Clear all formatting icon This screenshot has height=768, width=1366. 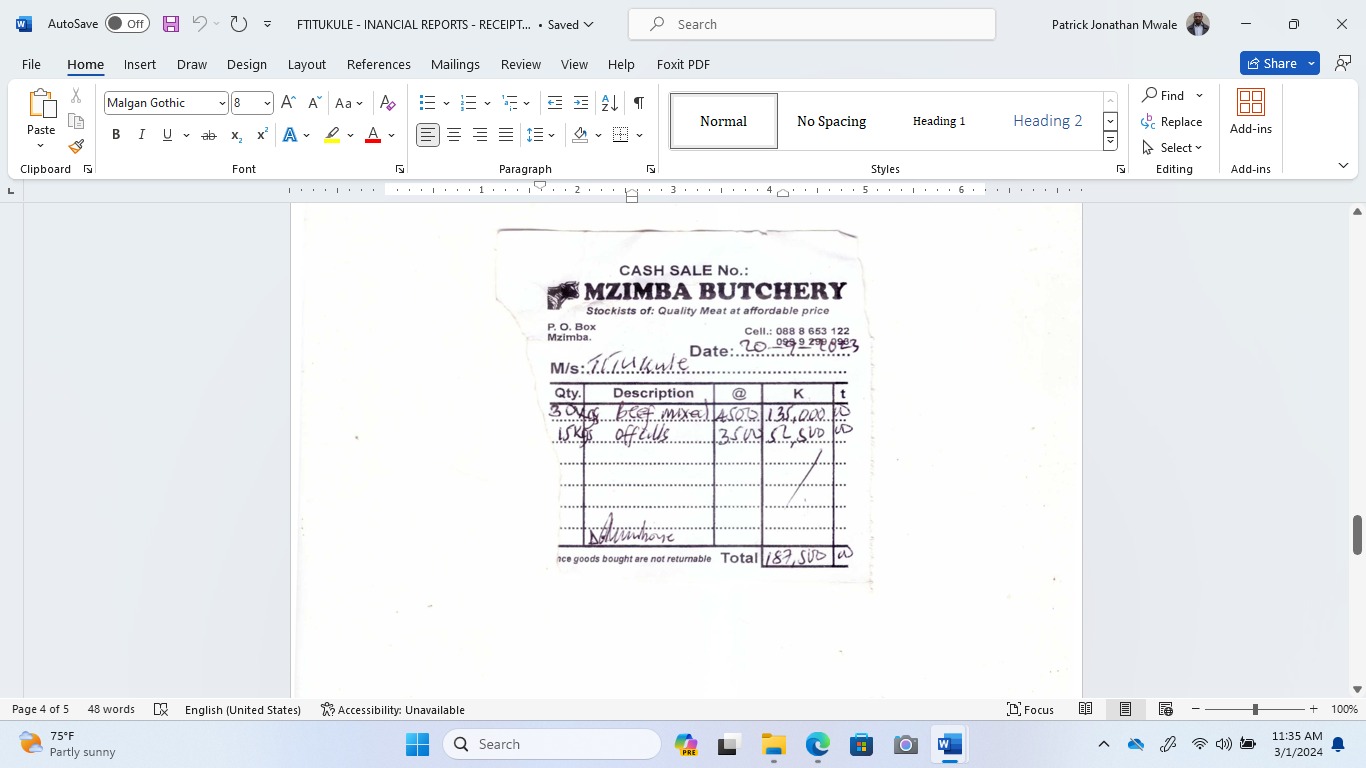coord(388,103)
